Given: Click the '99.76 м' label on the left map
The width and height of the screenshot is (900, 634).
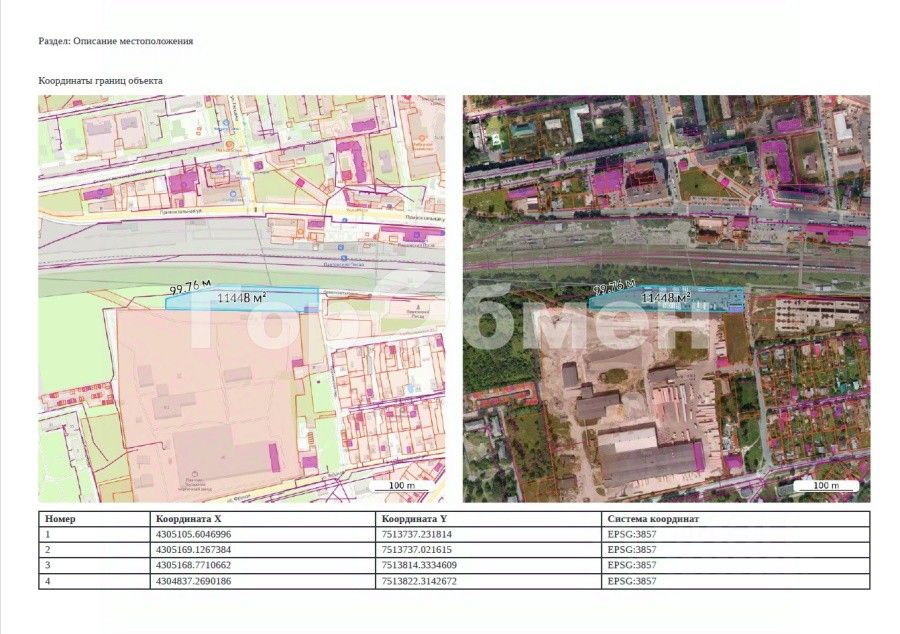Looking at the screenshot, I should tap(190, 286).
